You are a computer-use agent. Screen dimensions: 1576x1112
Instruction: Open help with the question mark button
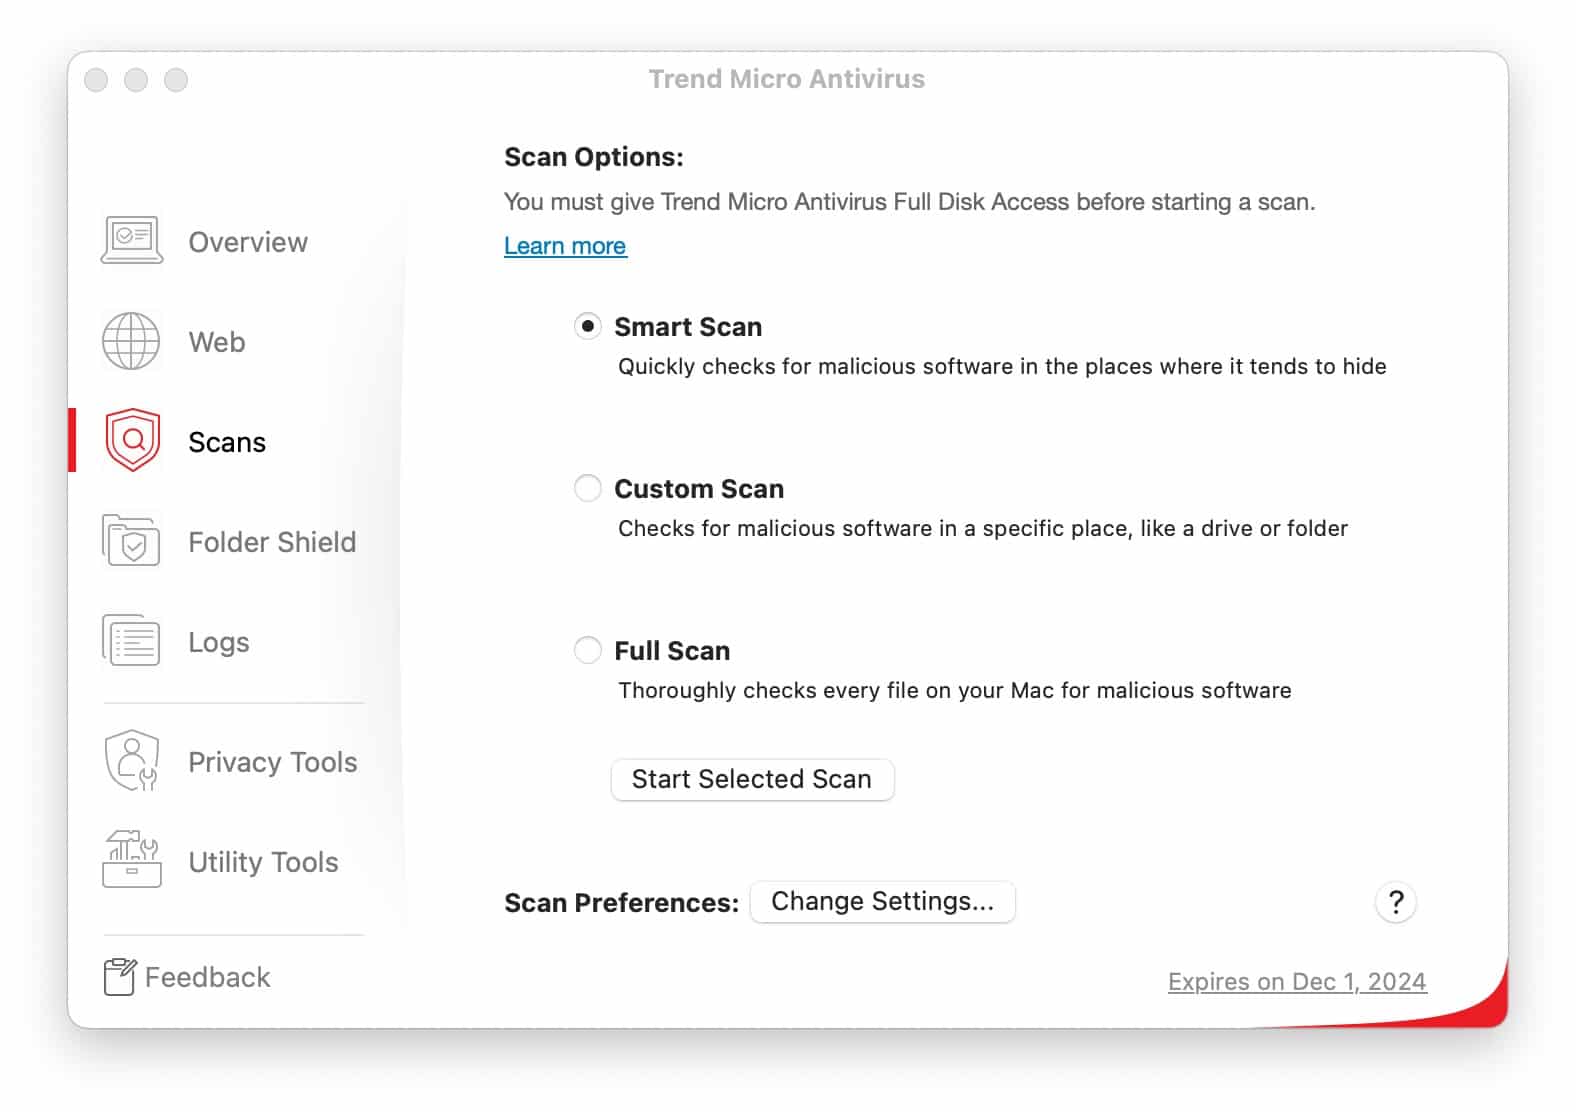pyautogui.click(x=1396, y=902)
